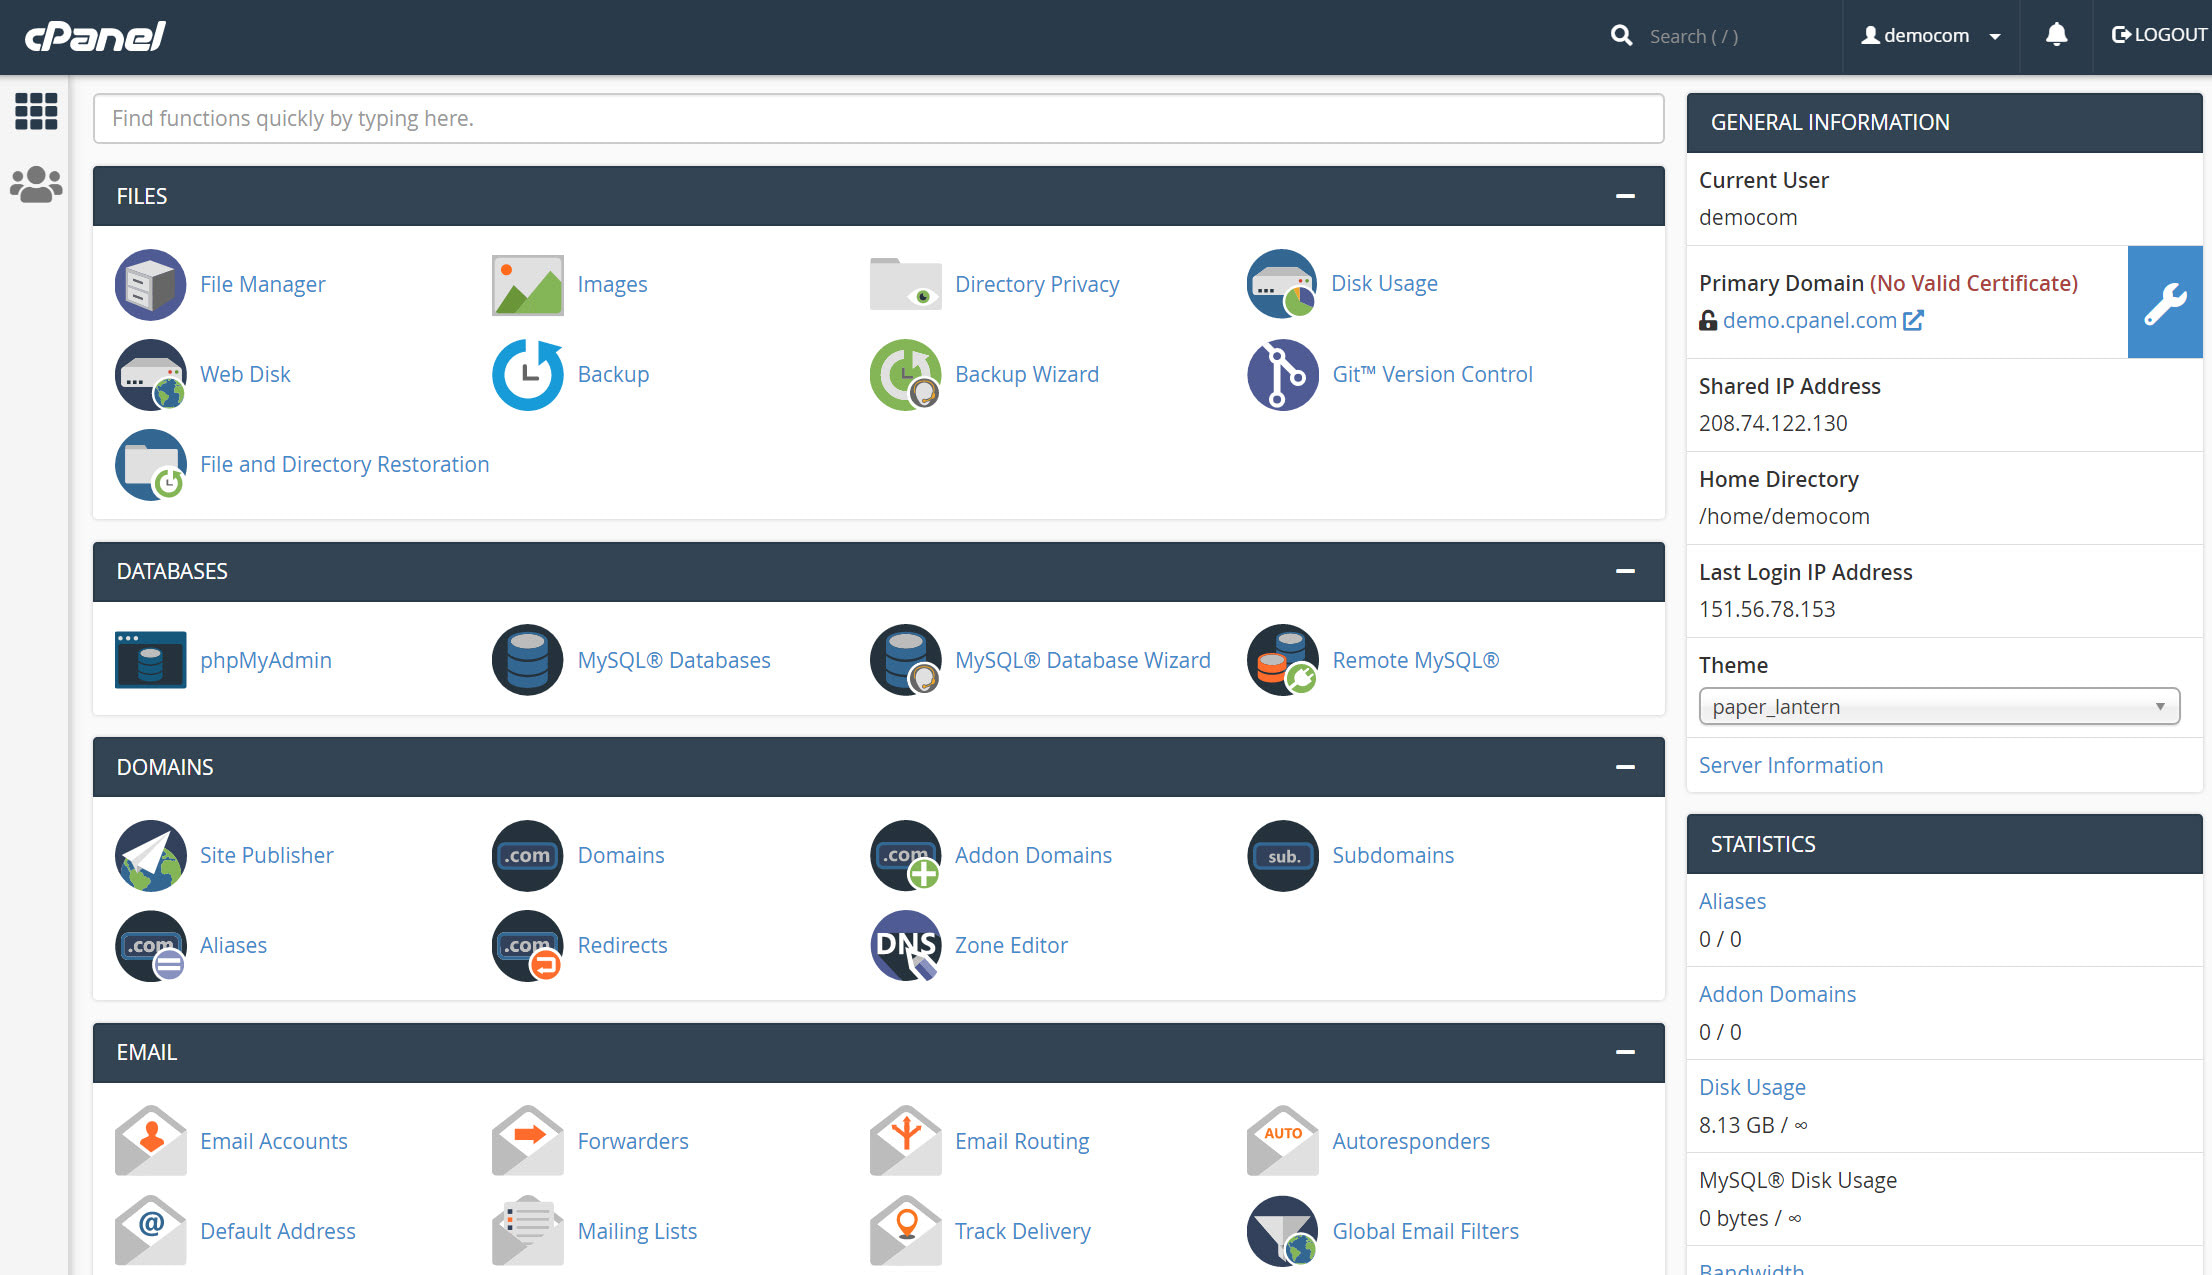This screenshot has width=2212, height=1275.
Task: Collapse the FILES section
Action: click(1623, 196)
